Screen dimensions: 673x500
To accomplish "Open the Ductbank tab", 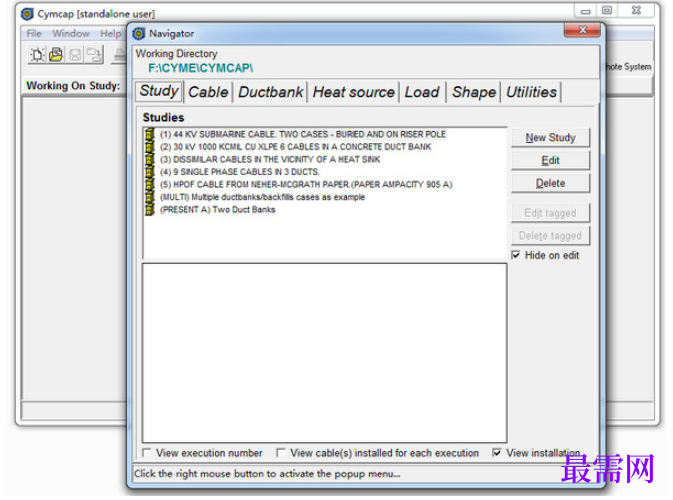I will (270, 92).
